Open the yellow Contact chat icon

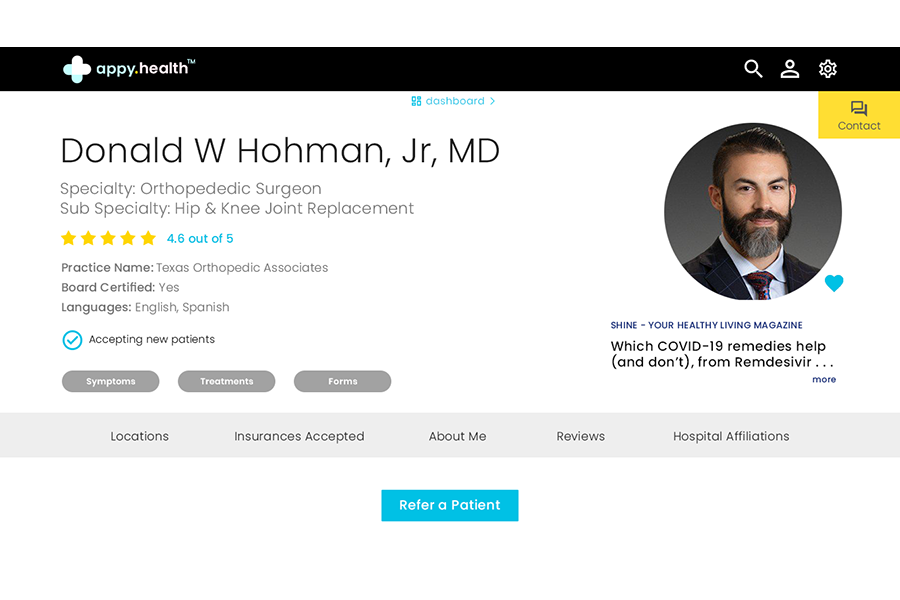pos(859,108)
